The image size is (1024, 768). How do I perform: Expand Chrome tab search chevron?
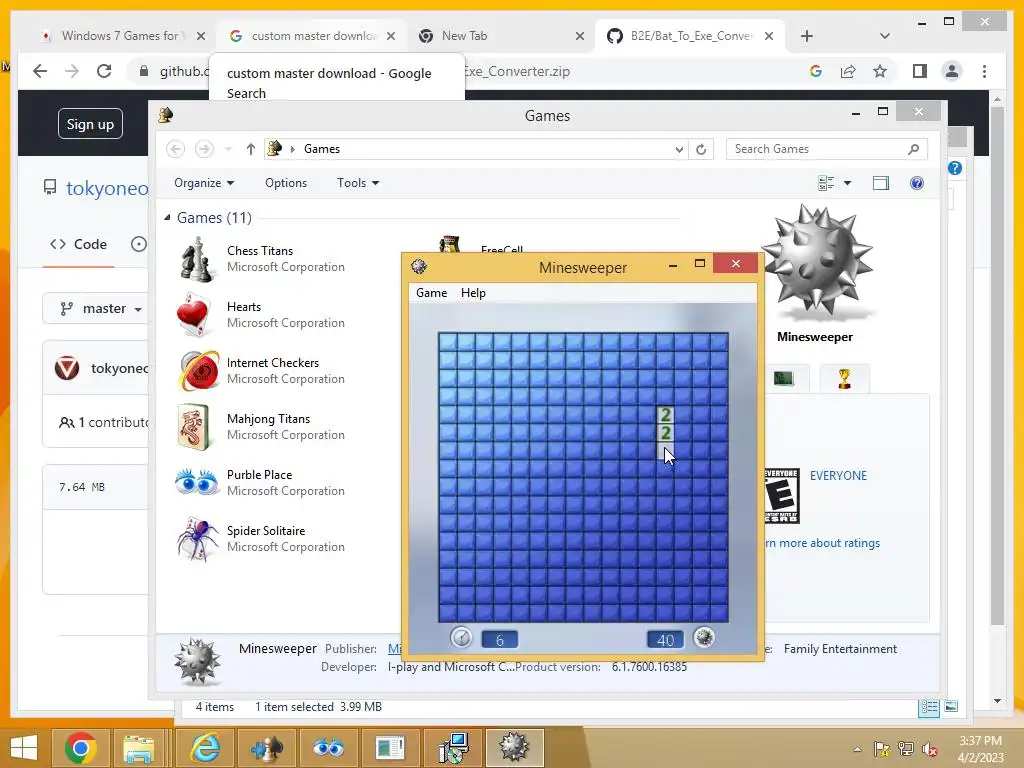(884, 36)
